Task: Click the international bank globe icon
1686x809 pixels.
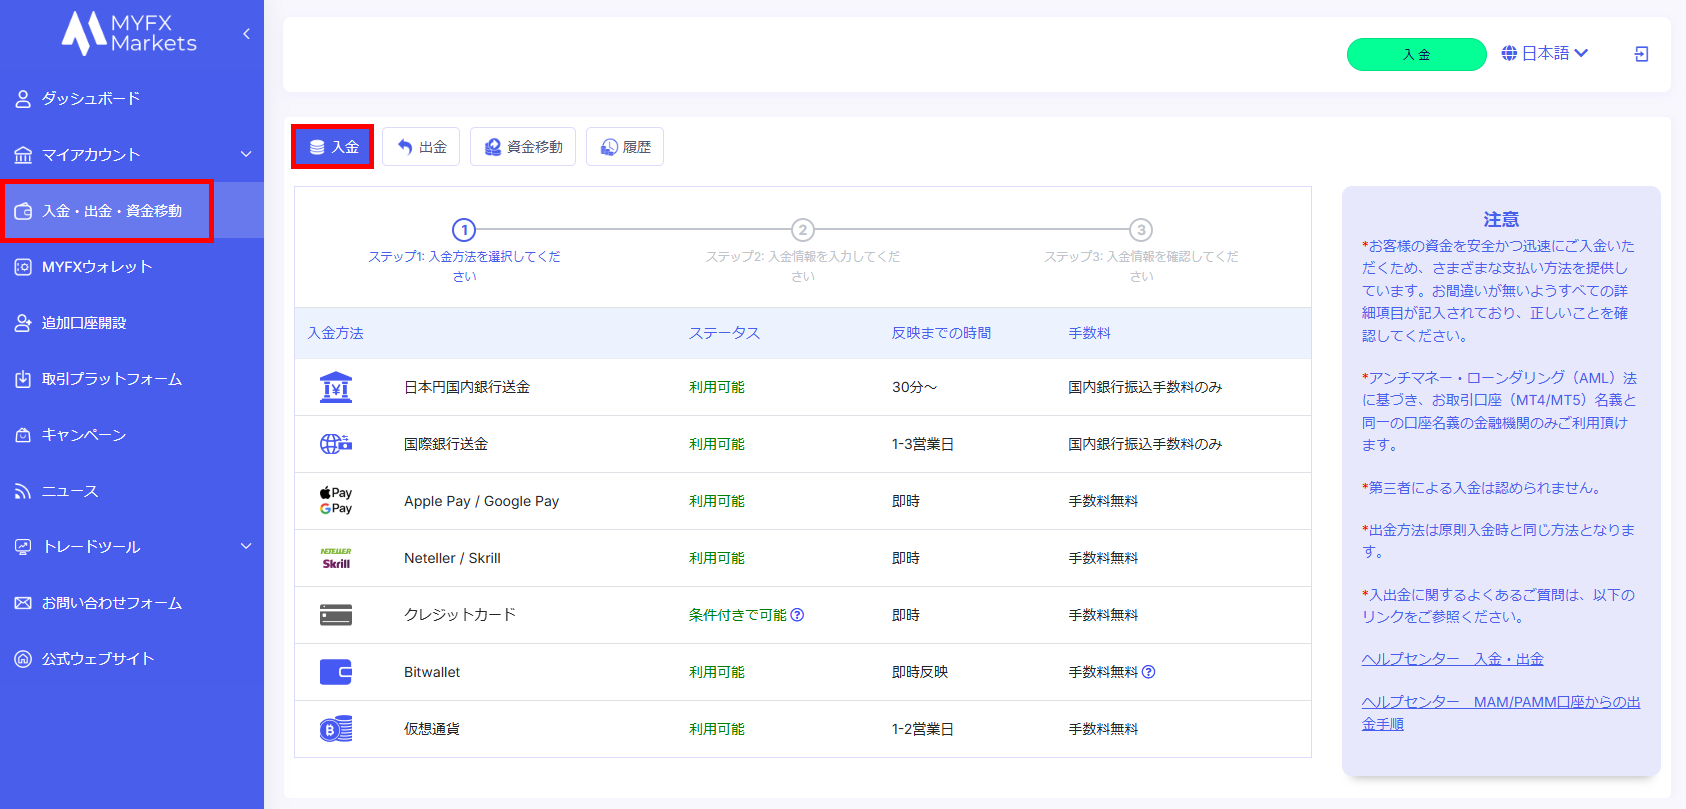Action: tap(336, 444)
